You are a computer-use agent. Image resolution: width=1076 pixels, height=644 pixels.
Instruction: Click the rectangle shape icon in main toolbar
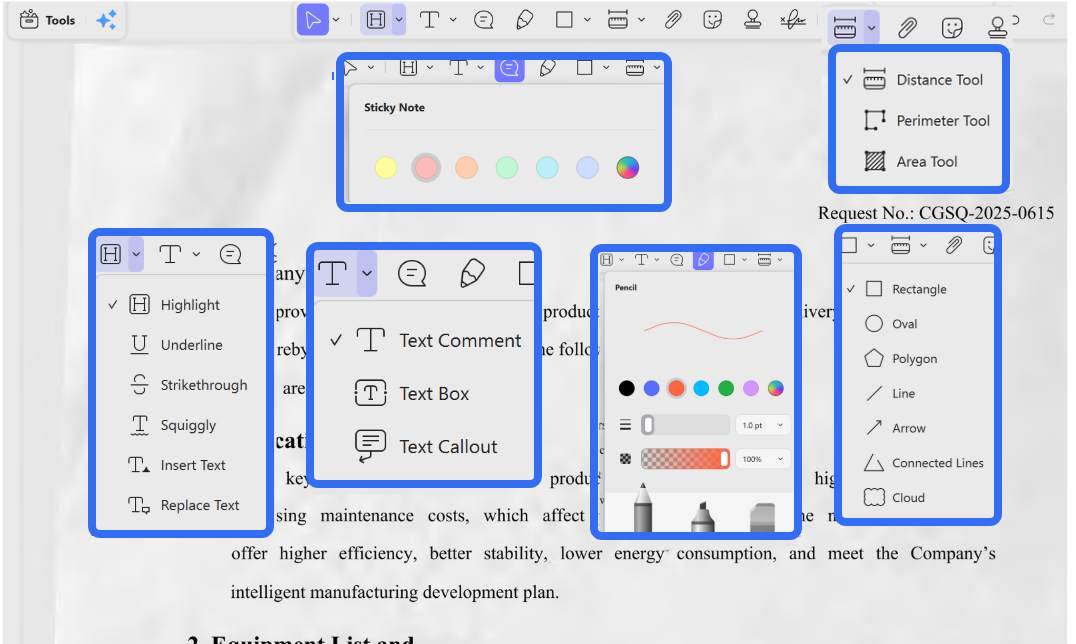(x=564, y=20)
